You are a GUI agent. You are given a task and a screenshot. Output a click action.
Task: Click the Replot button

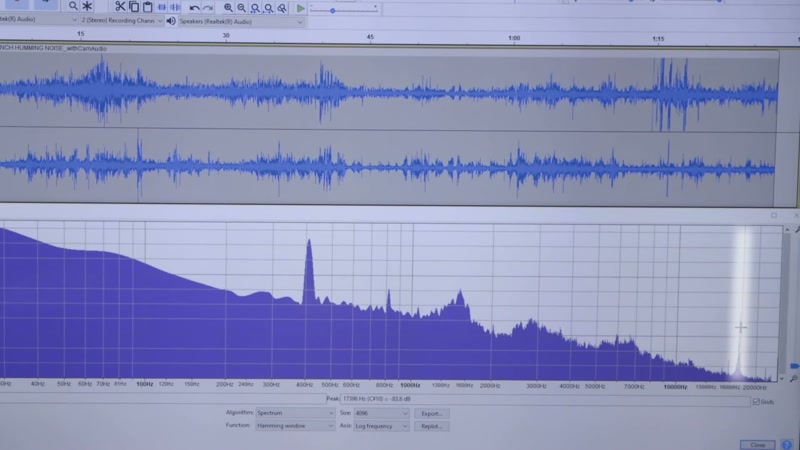(432, 427)
